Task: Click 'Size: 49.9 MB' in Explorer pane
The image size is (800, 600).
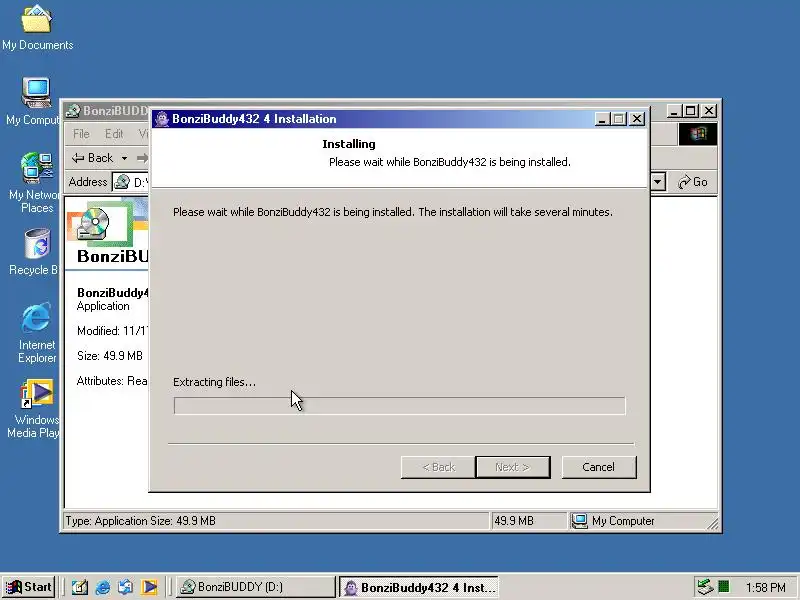Action: pos(110,356)
